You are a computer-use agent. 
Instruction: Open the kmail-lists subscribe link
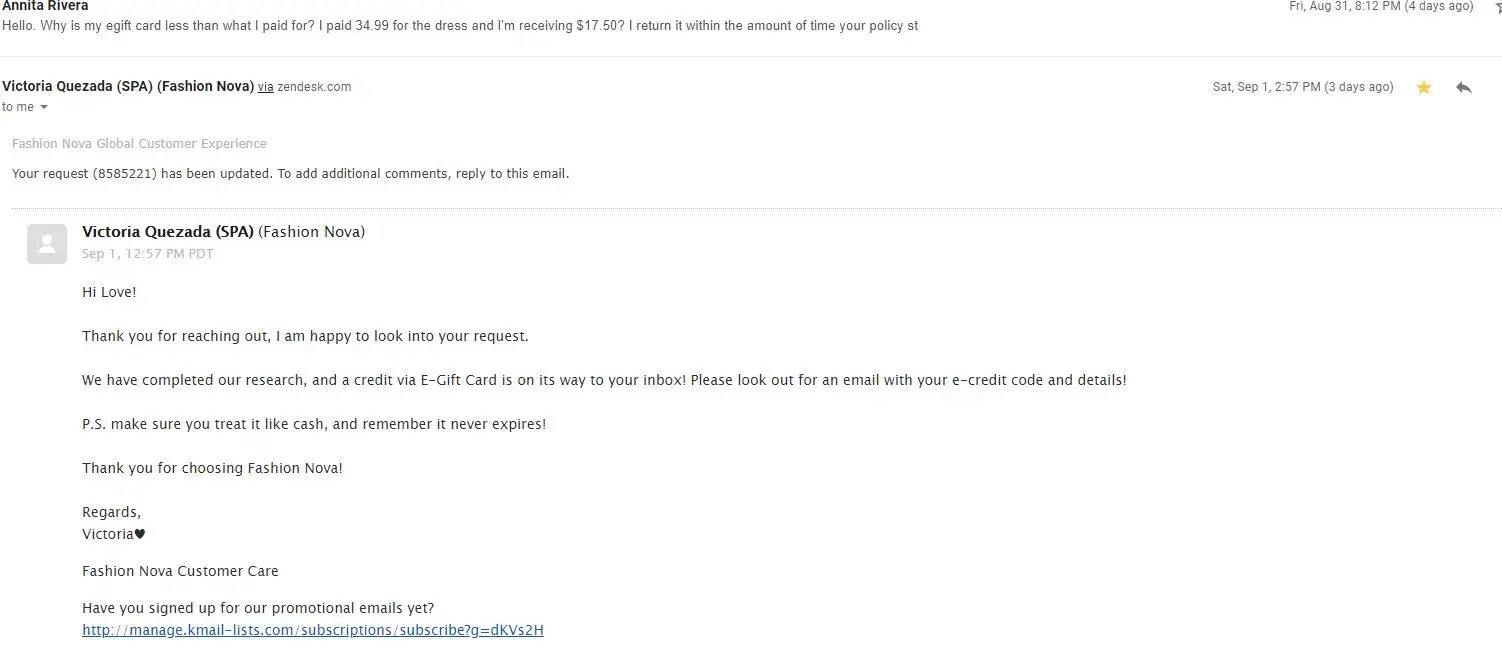tap(313, 630)
